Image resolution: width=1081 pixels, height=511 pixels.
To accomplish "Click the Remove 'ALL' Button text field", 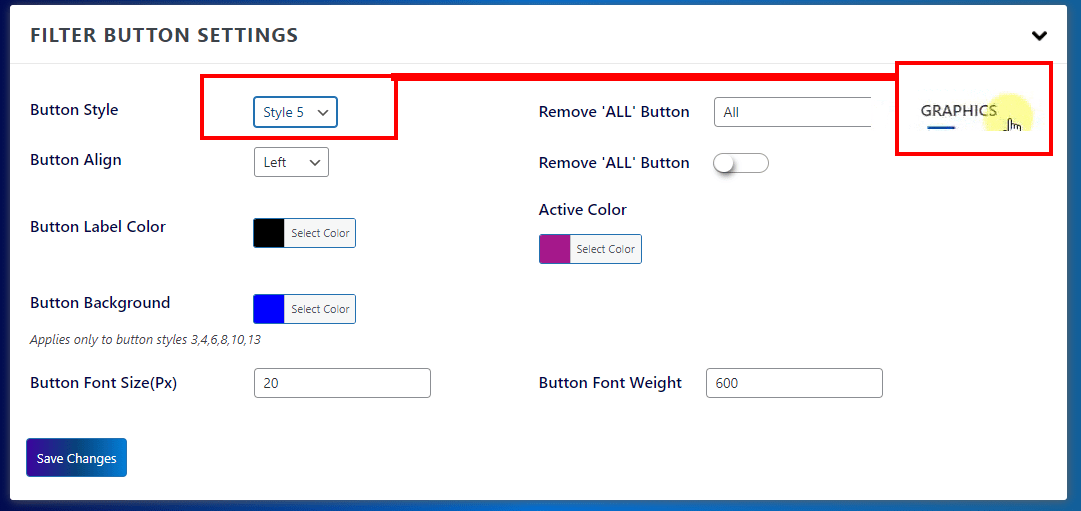I will pos(792,112).
